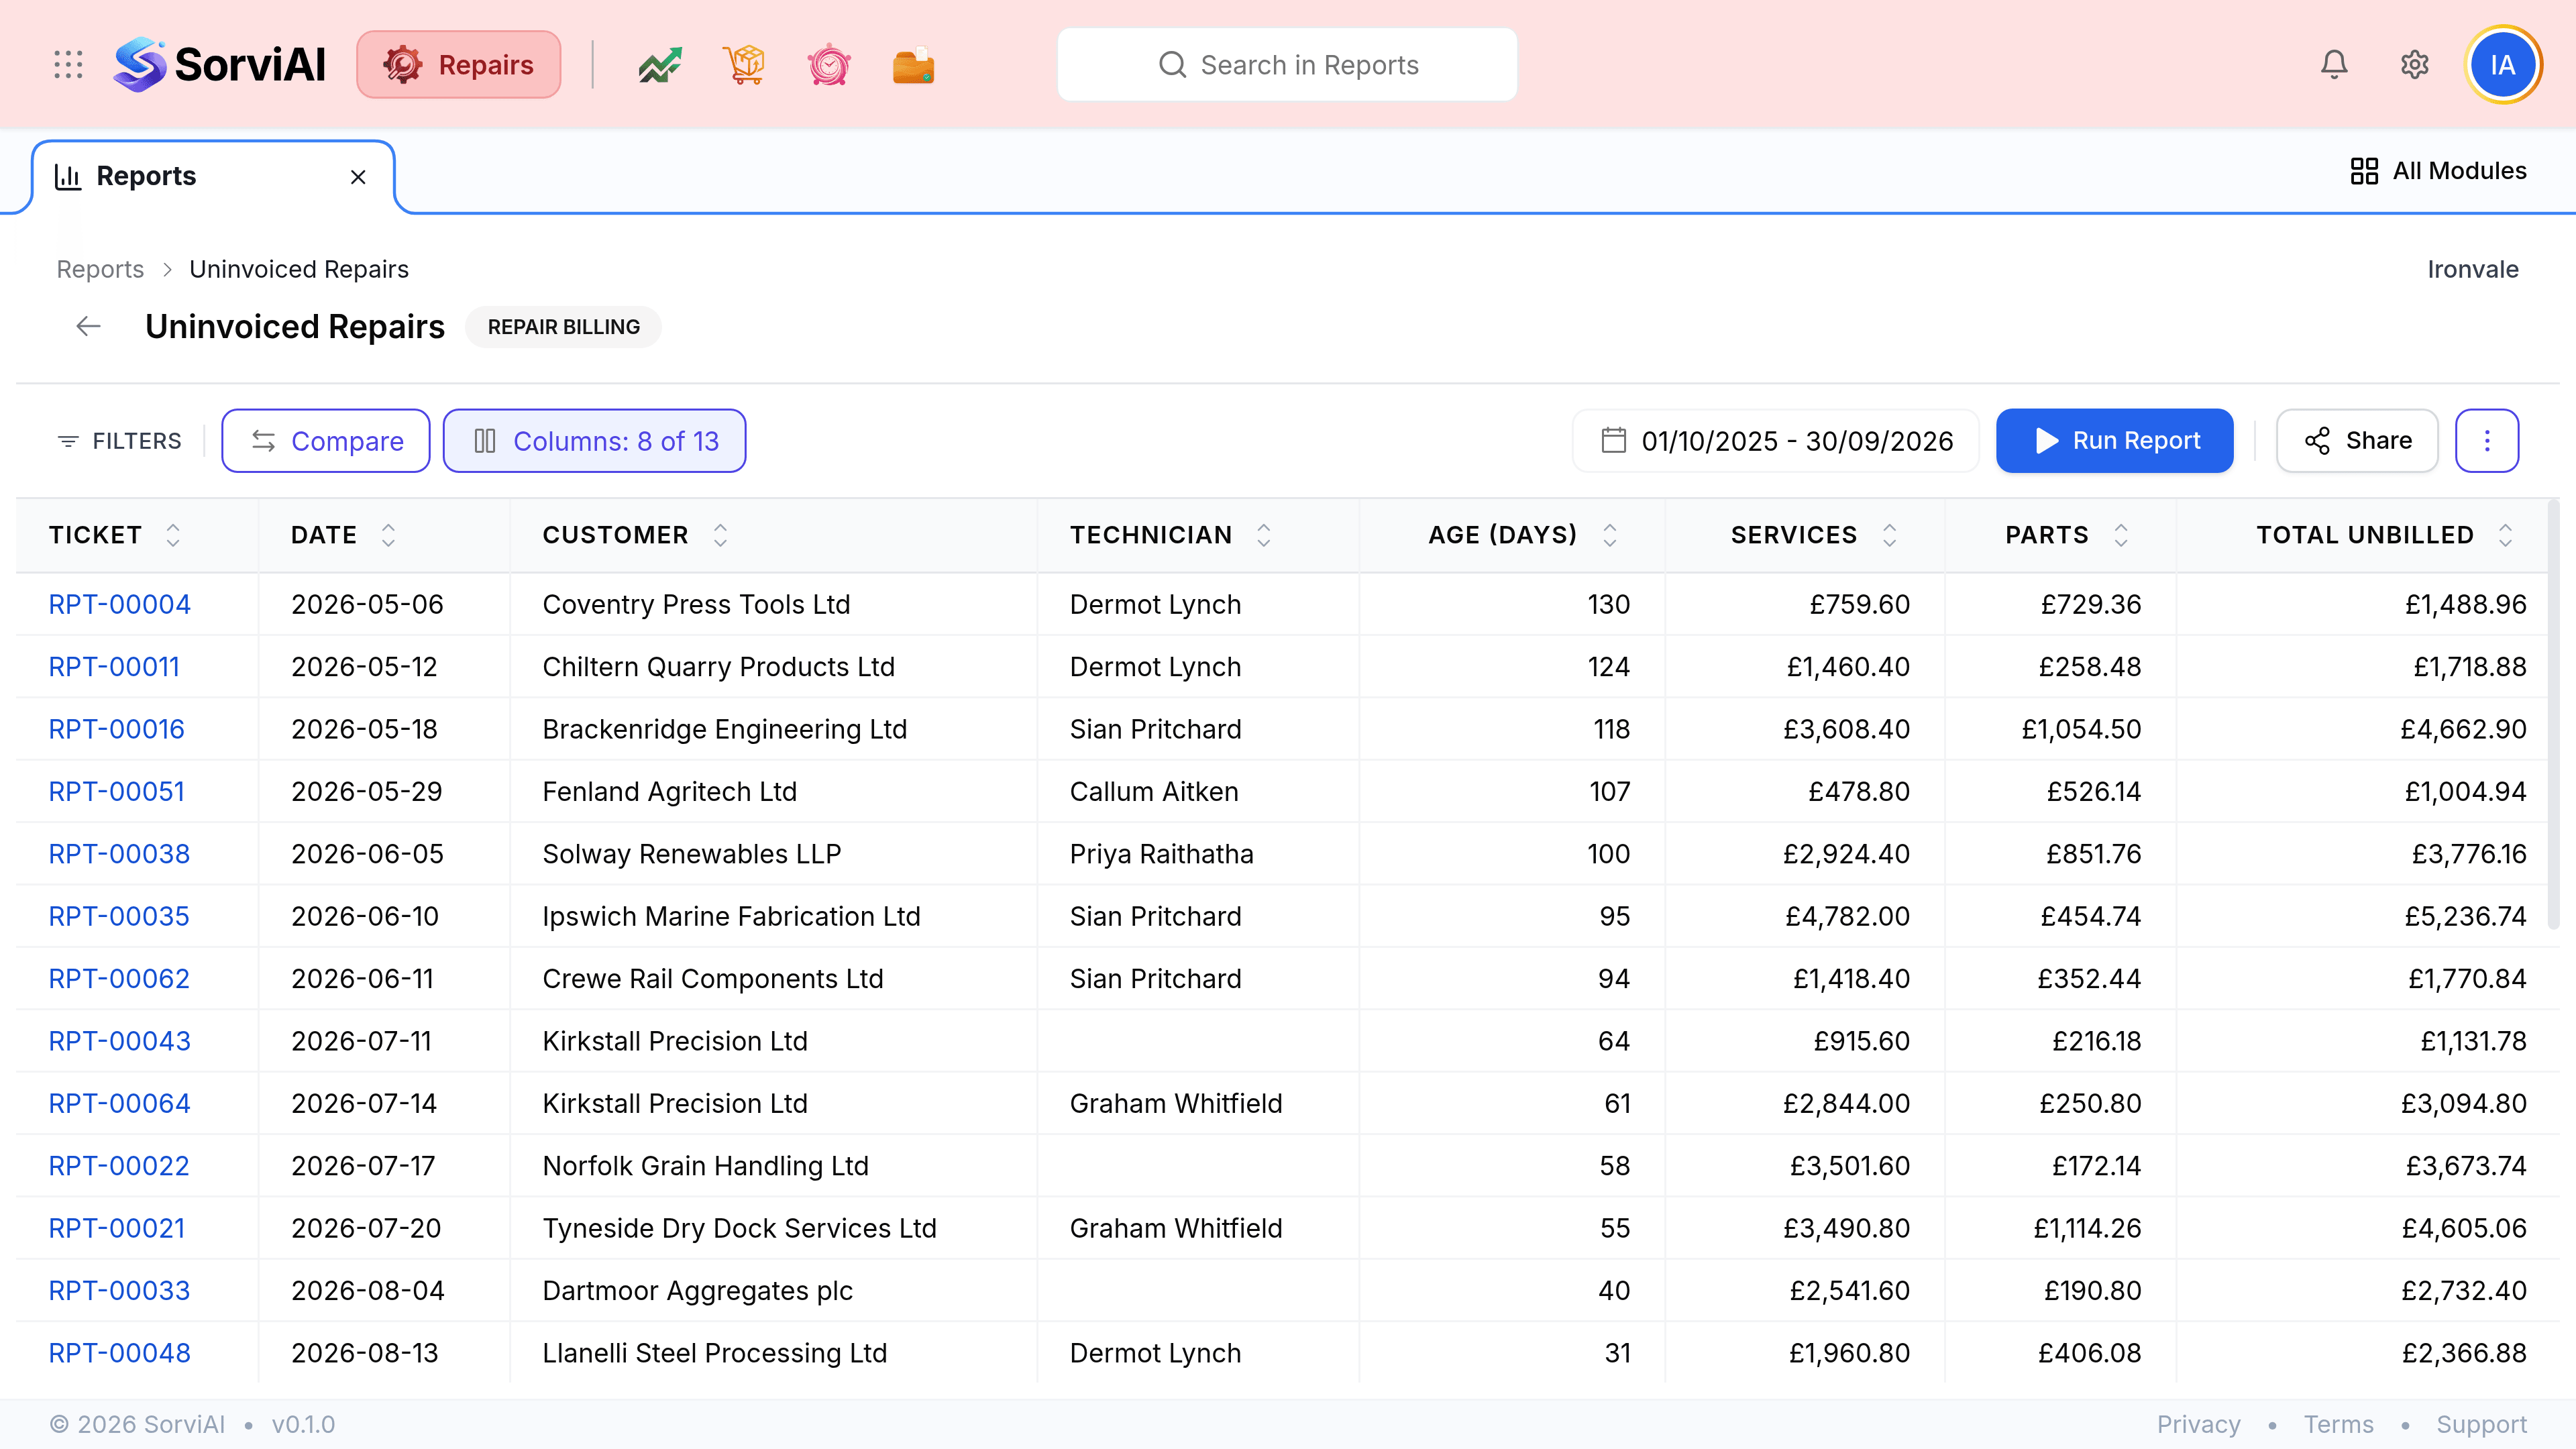Select total £5,236.74
Image resolution: width=2576 pixels, height=1449 pixels.
click(2465, 916)
